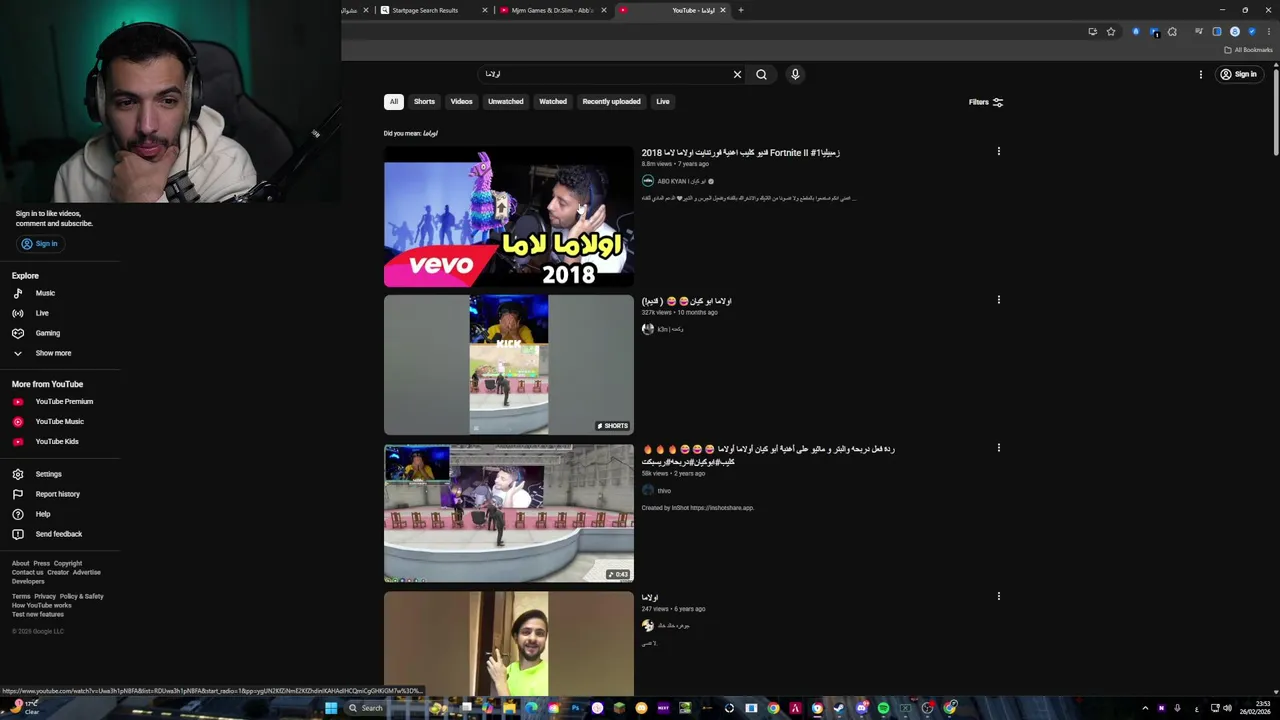Select the Unwatched filter chip
This screenshot has width=1280, height=720.
pyautogui.click(x=505, y=101)
